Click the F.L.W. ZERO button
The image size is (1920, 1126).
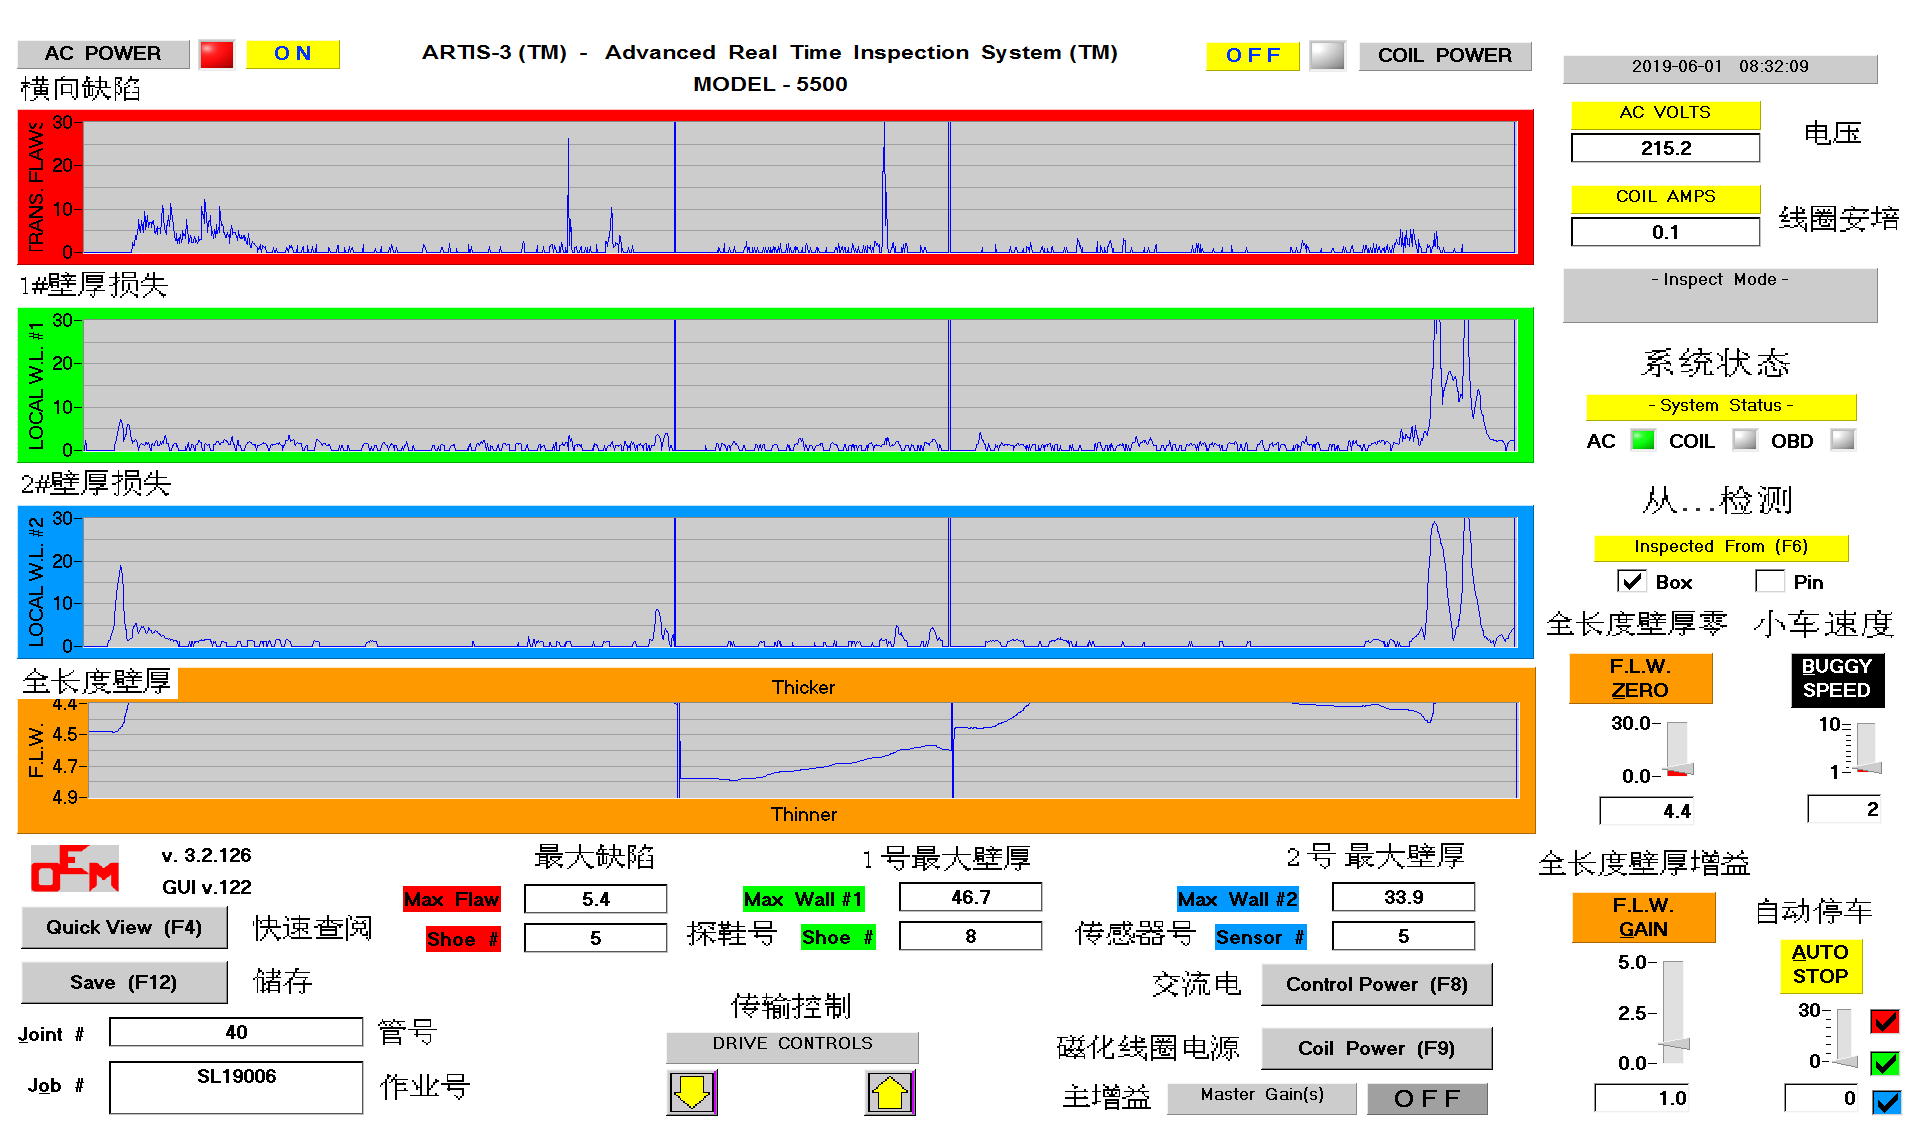[1640, 678]
